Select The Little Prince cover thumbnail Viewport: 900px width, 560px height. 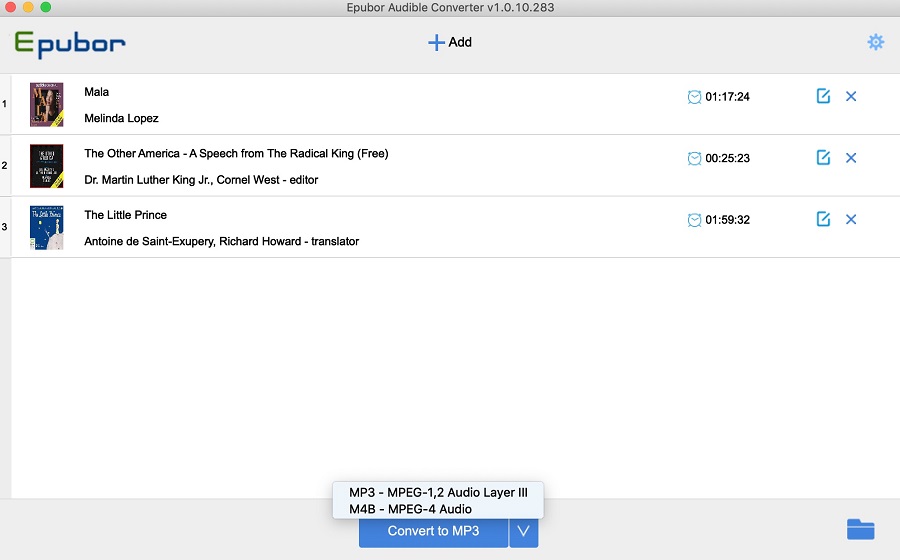click(46, 227)
